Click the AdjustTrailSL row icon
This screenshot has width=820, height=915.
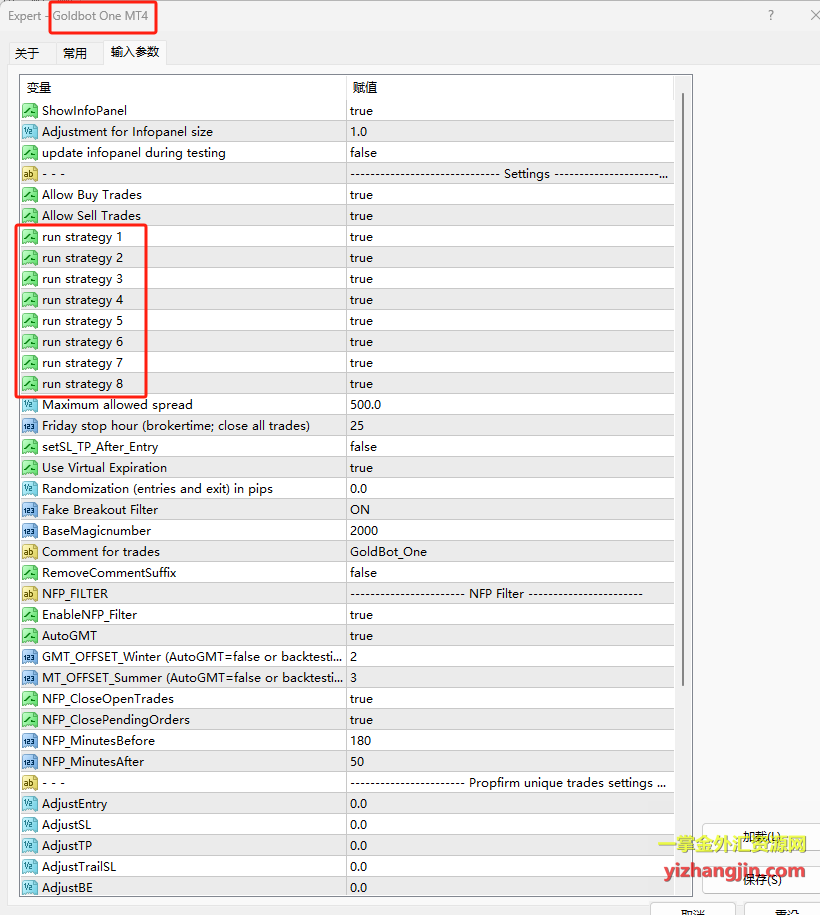coord(30,867)
